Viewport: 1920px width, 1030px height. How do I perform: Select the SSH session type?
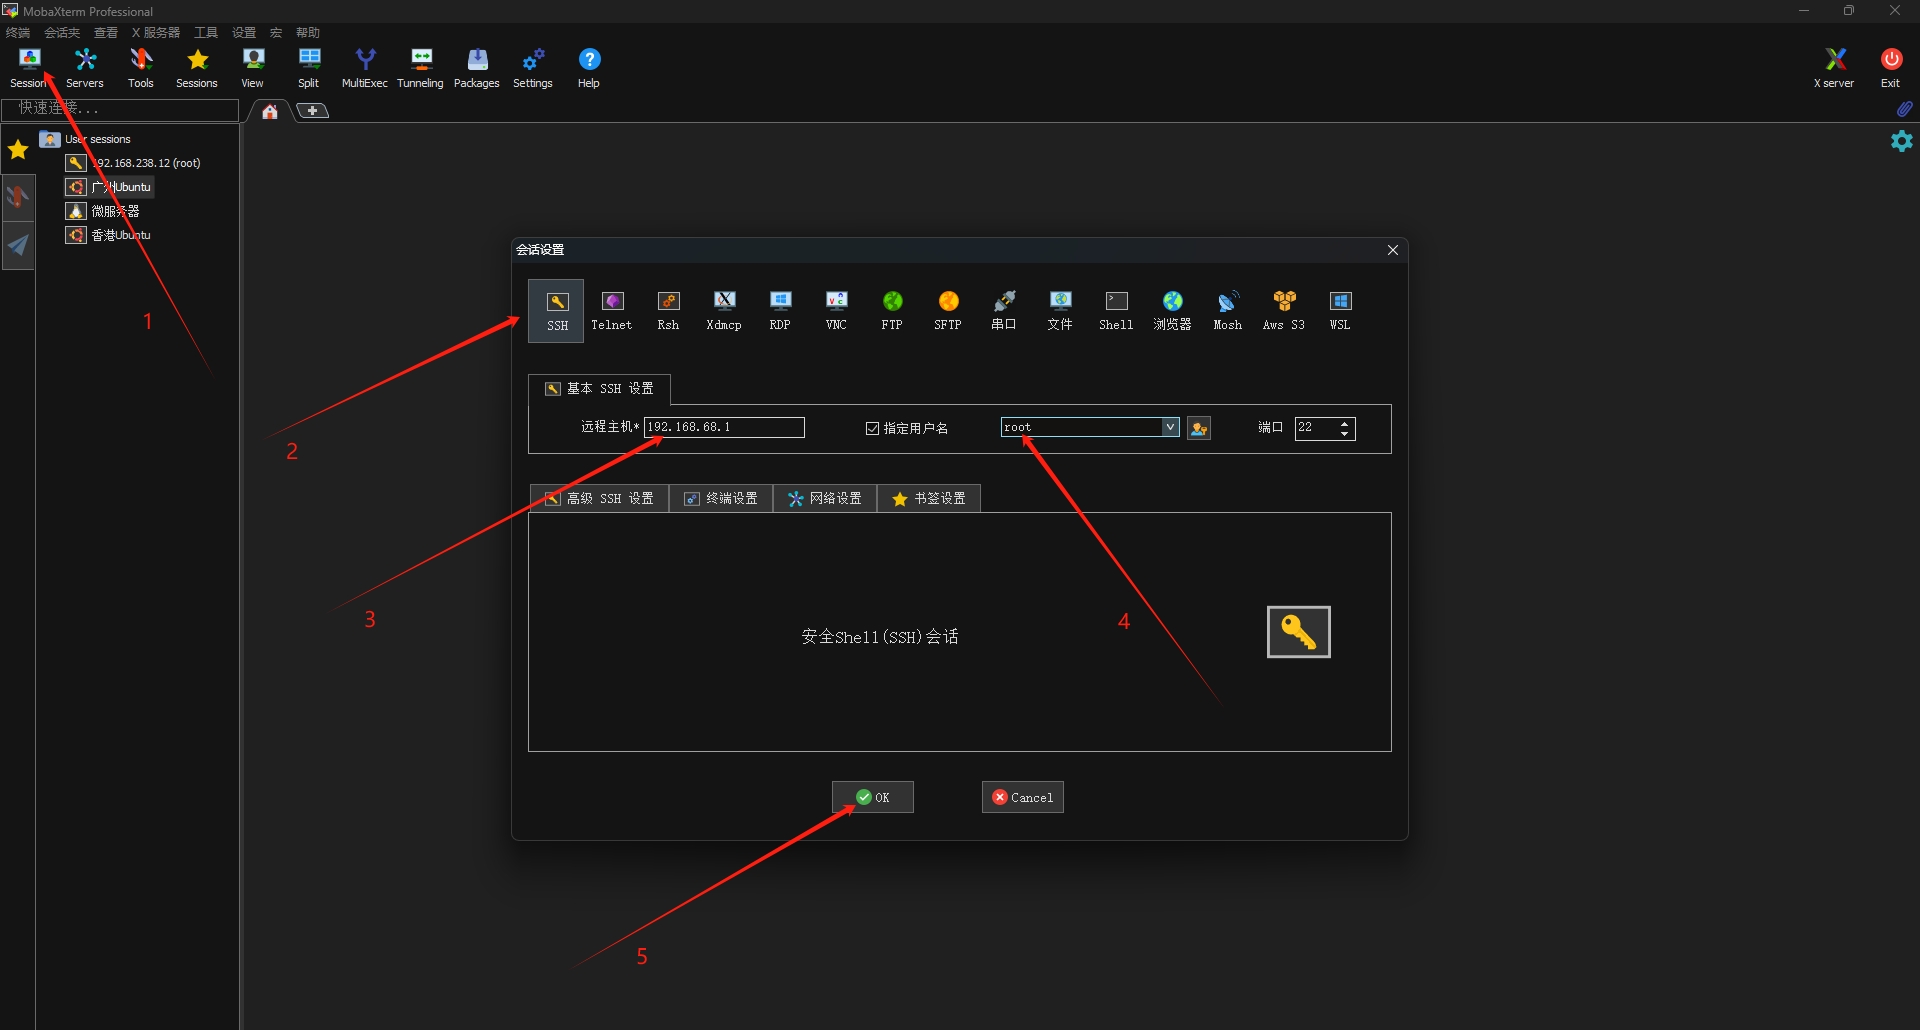point(557,311)
